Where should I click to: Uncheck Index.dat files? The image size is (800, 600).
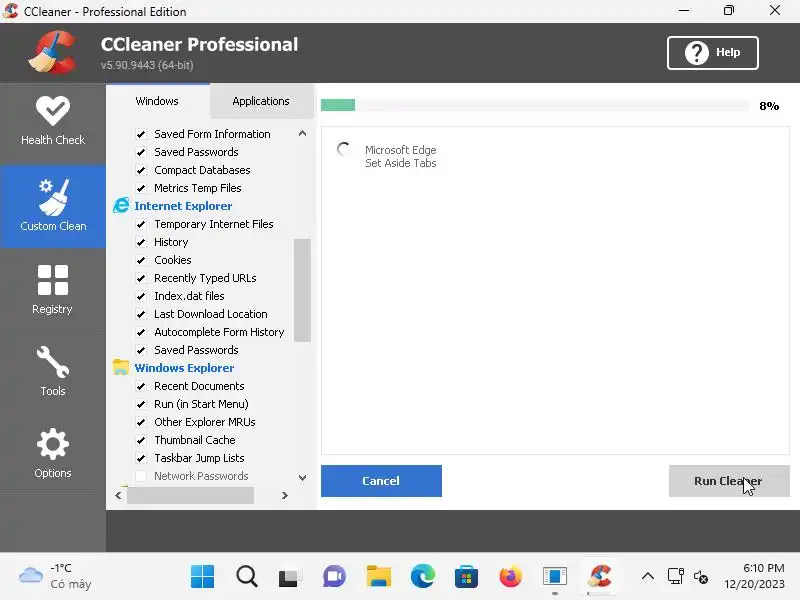tap(141, 296)
